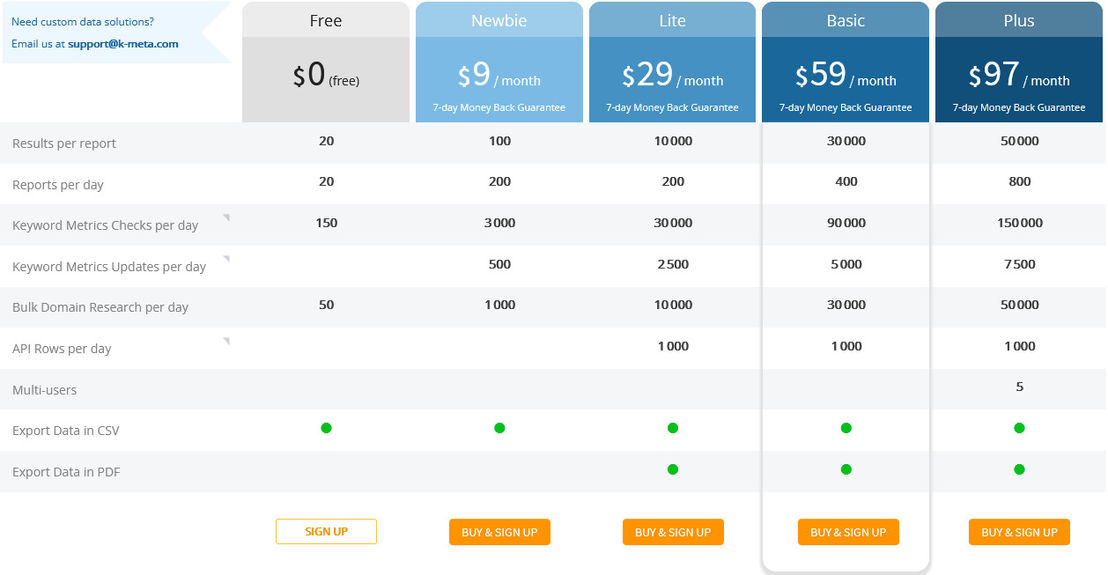Click BUY & SIGN UP for Plus plan
This screenshot has width=1108, height=575.
coord(1019,532)
